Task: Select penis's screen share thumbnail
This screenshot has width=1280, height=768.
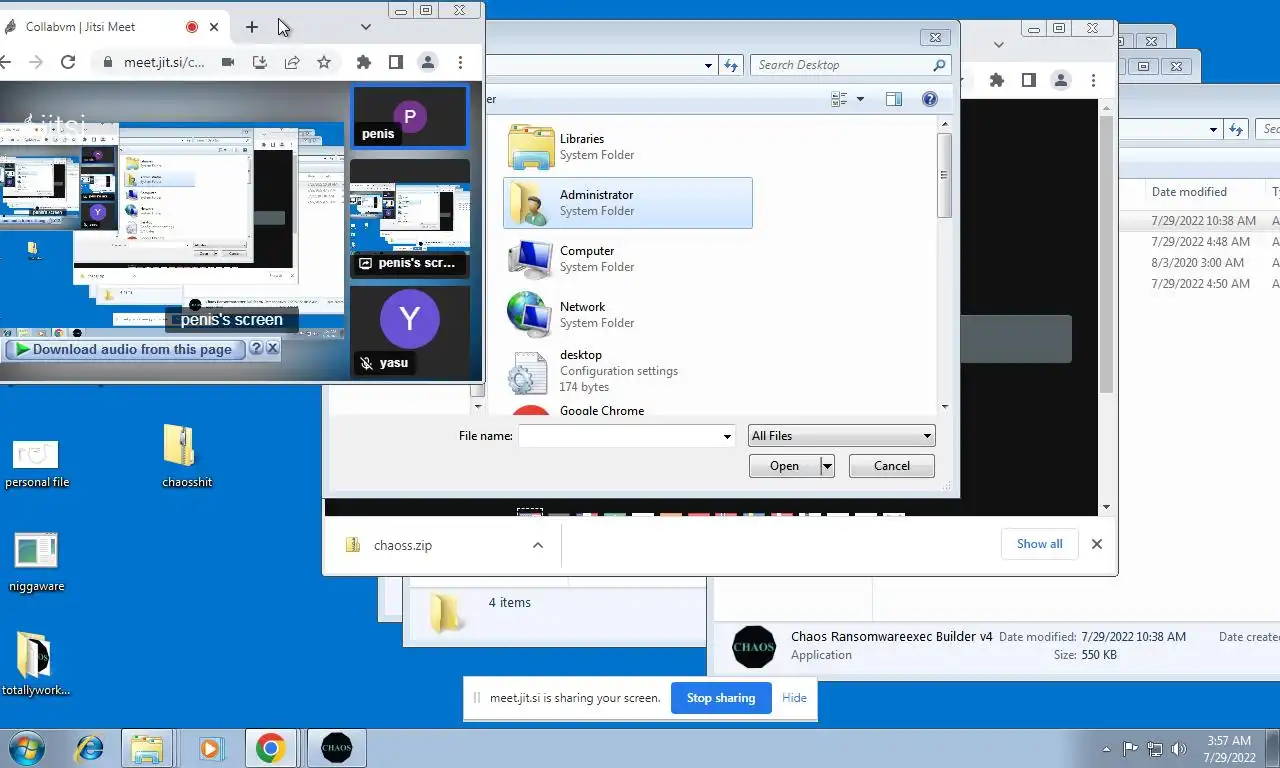Action: 410,219
